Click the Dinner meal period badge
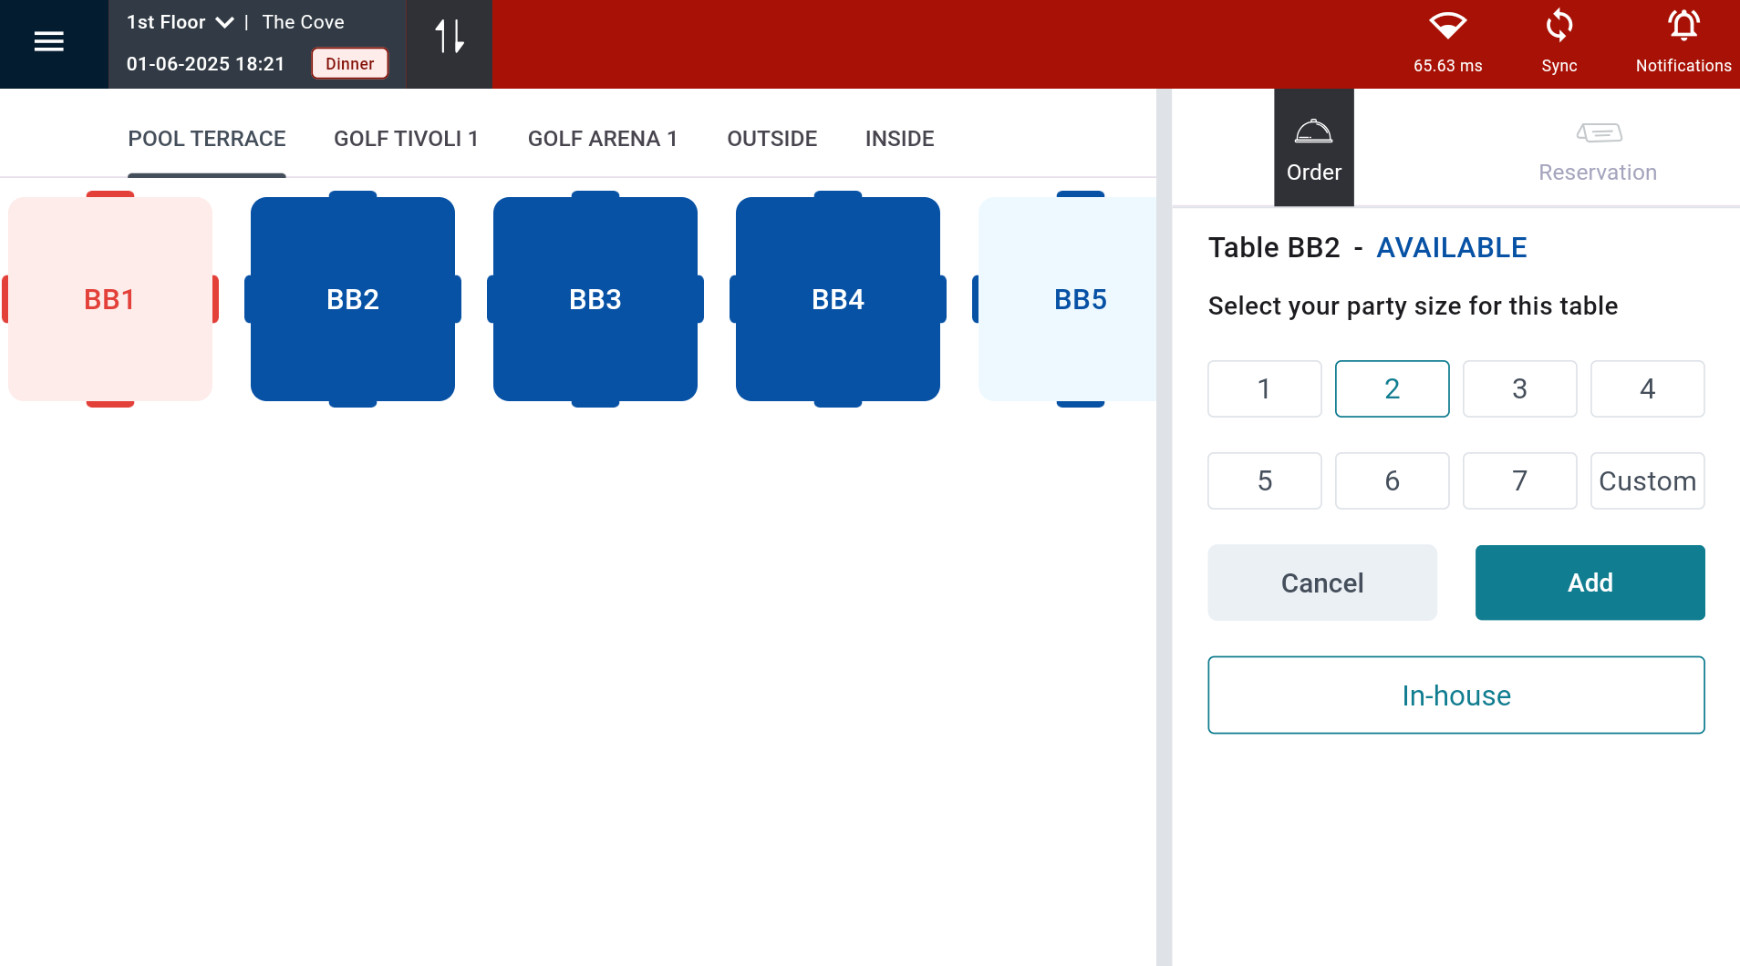The image size is (1740, 966). pos(349,64)
